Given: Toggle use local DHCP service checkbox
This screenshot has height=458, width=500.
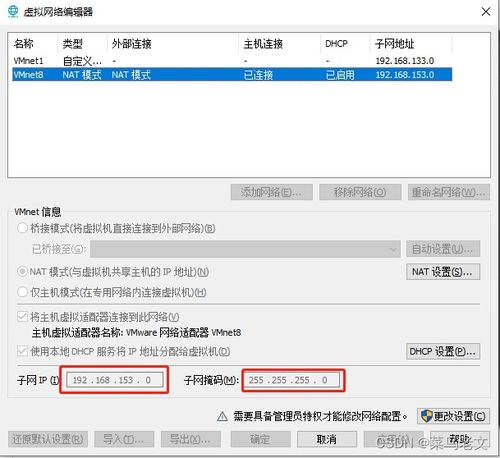Looking at the screenshot, I should click(22, 351).
